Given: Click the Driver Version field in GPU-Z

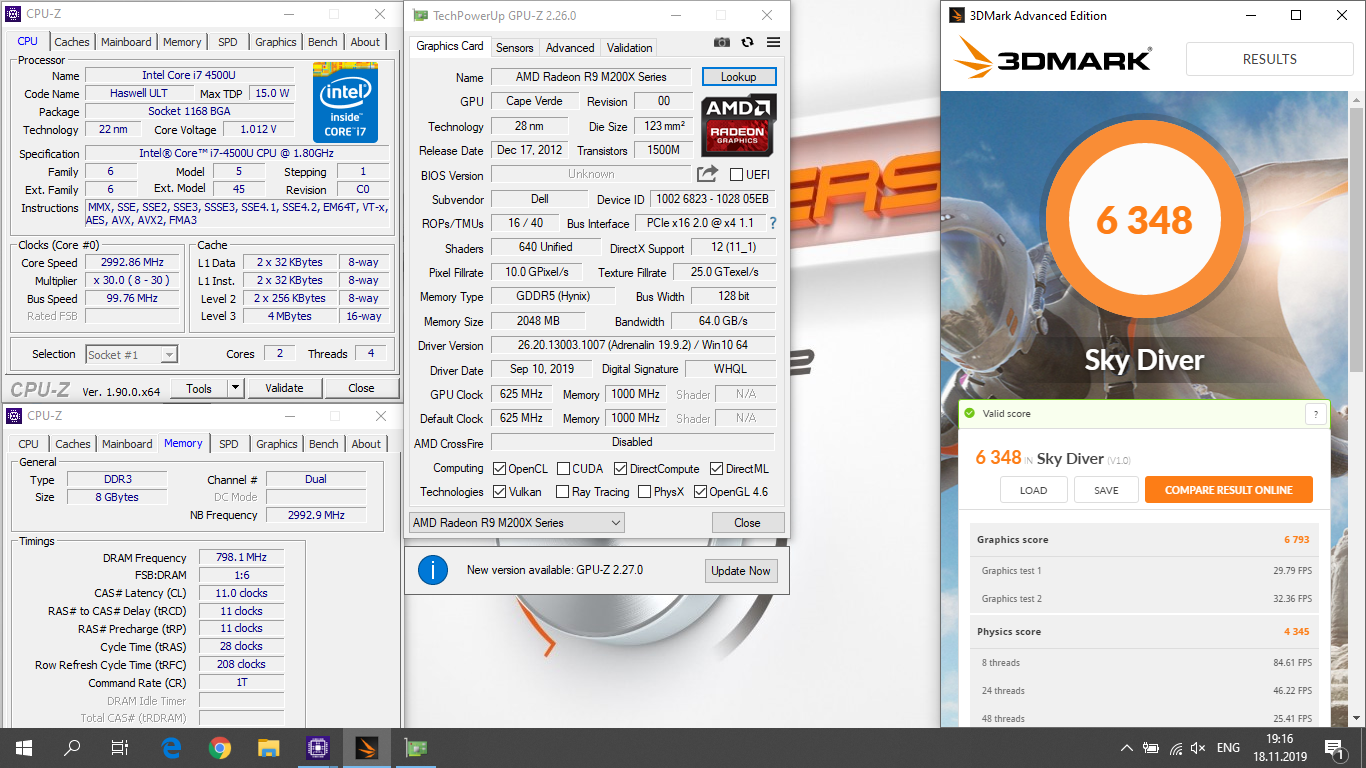Looking at the screenshot, I should [x=633, y=345].
